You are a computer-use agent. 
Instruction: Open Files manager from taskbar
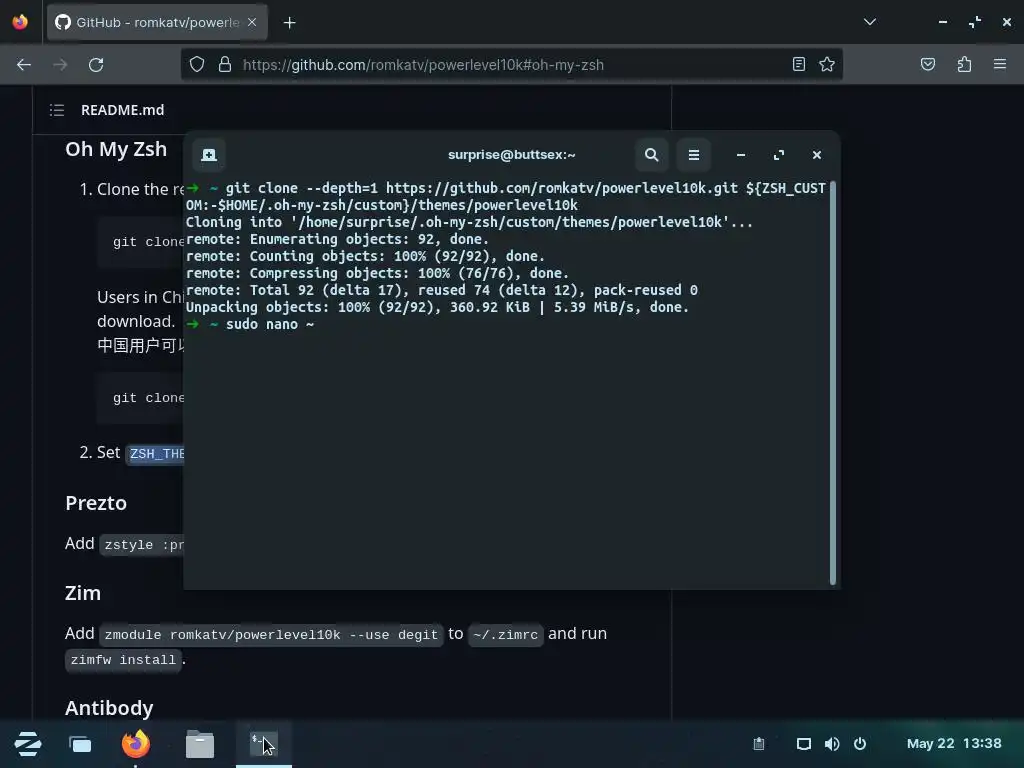(x=200, y=744)
